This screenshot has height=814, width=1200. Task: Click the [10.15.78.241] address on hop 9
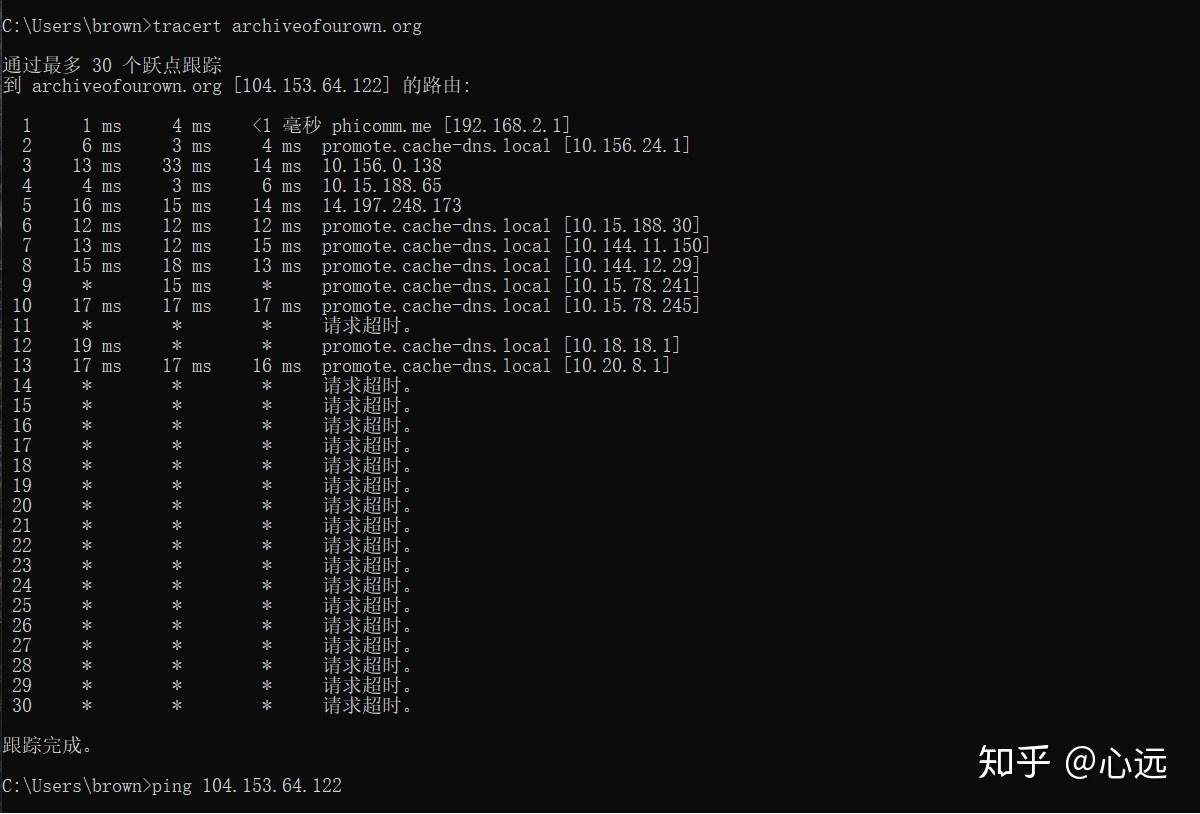point(632,286)
